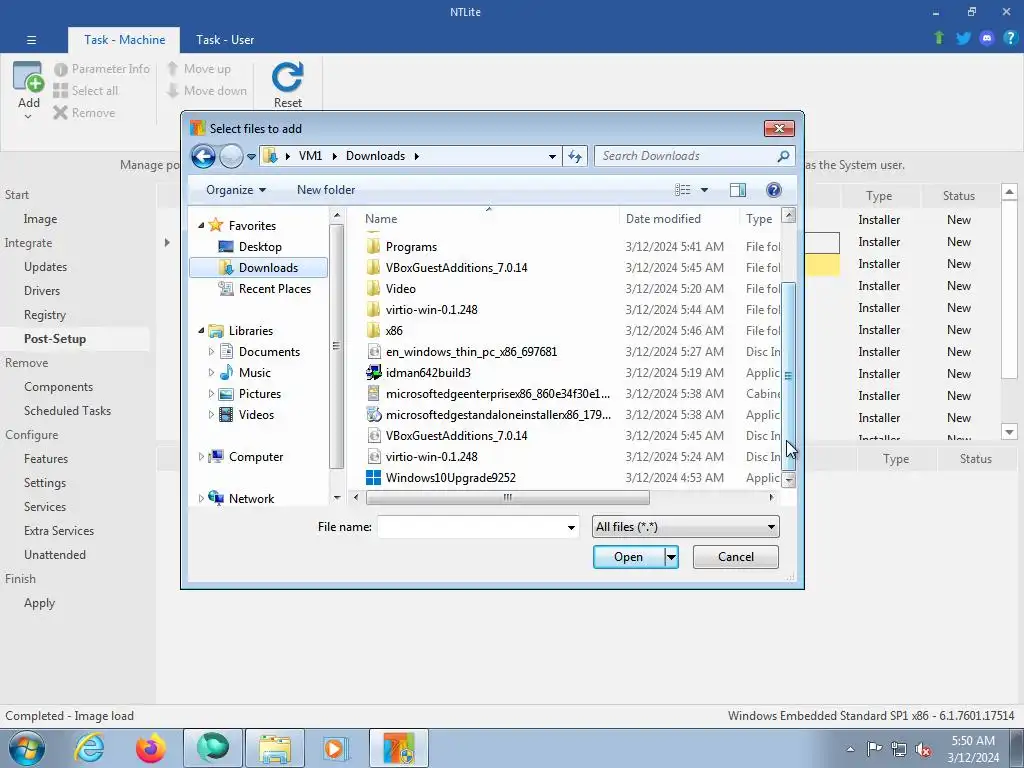Viewport: 1024px width, 768px height.
Task: Select Windows10Upgrade9252 file
Action: pyautogui.click(x=451, y=478)
